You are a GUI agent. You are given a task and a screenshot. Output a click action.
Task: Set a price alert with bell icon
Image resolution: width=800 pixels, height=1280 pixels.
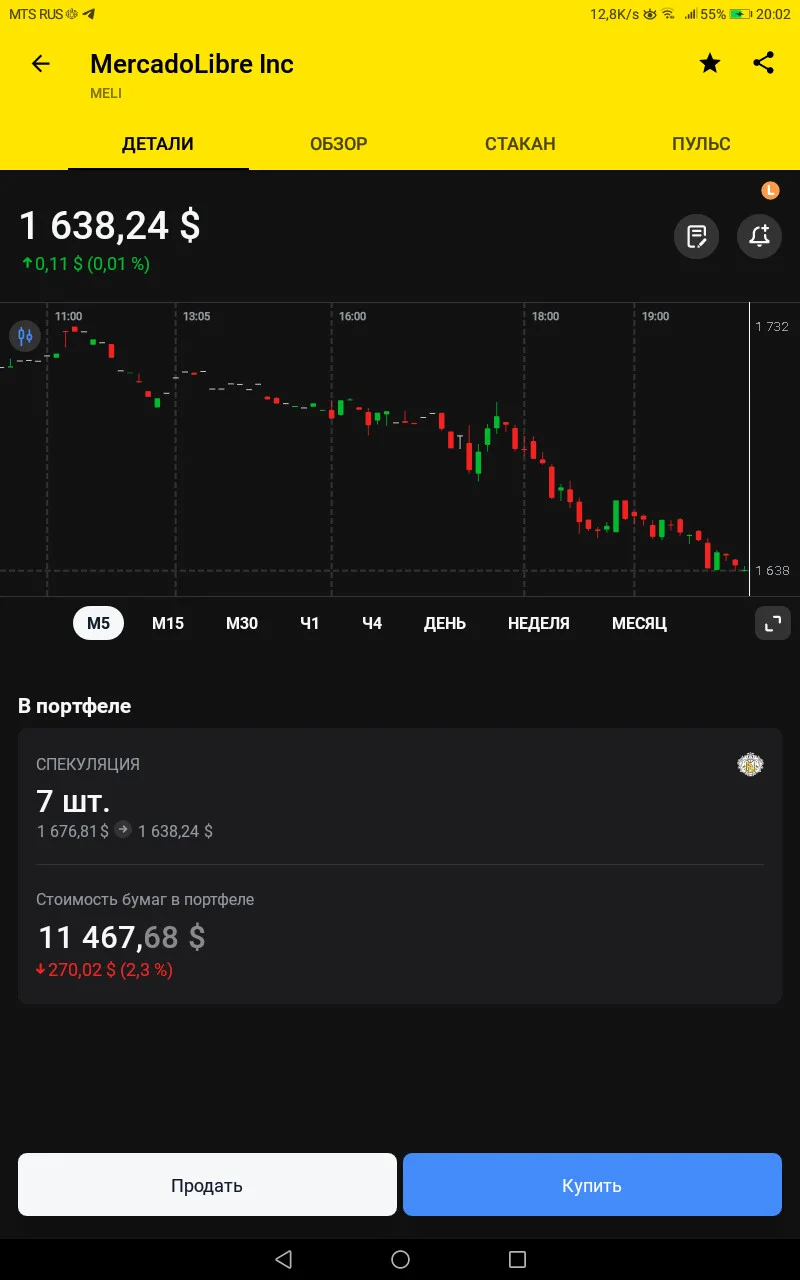[x=759, y=237]
